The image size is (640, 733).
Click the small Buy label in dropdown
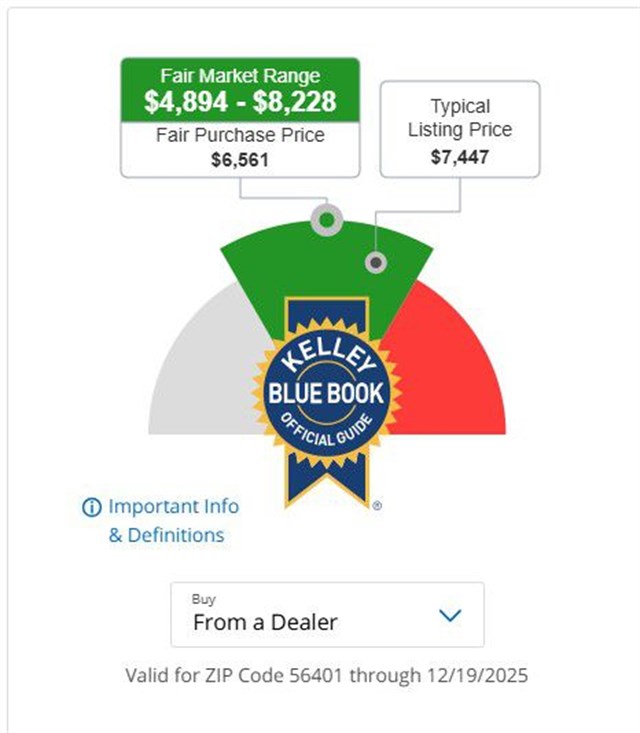[203, 599]
